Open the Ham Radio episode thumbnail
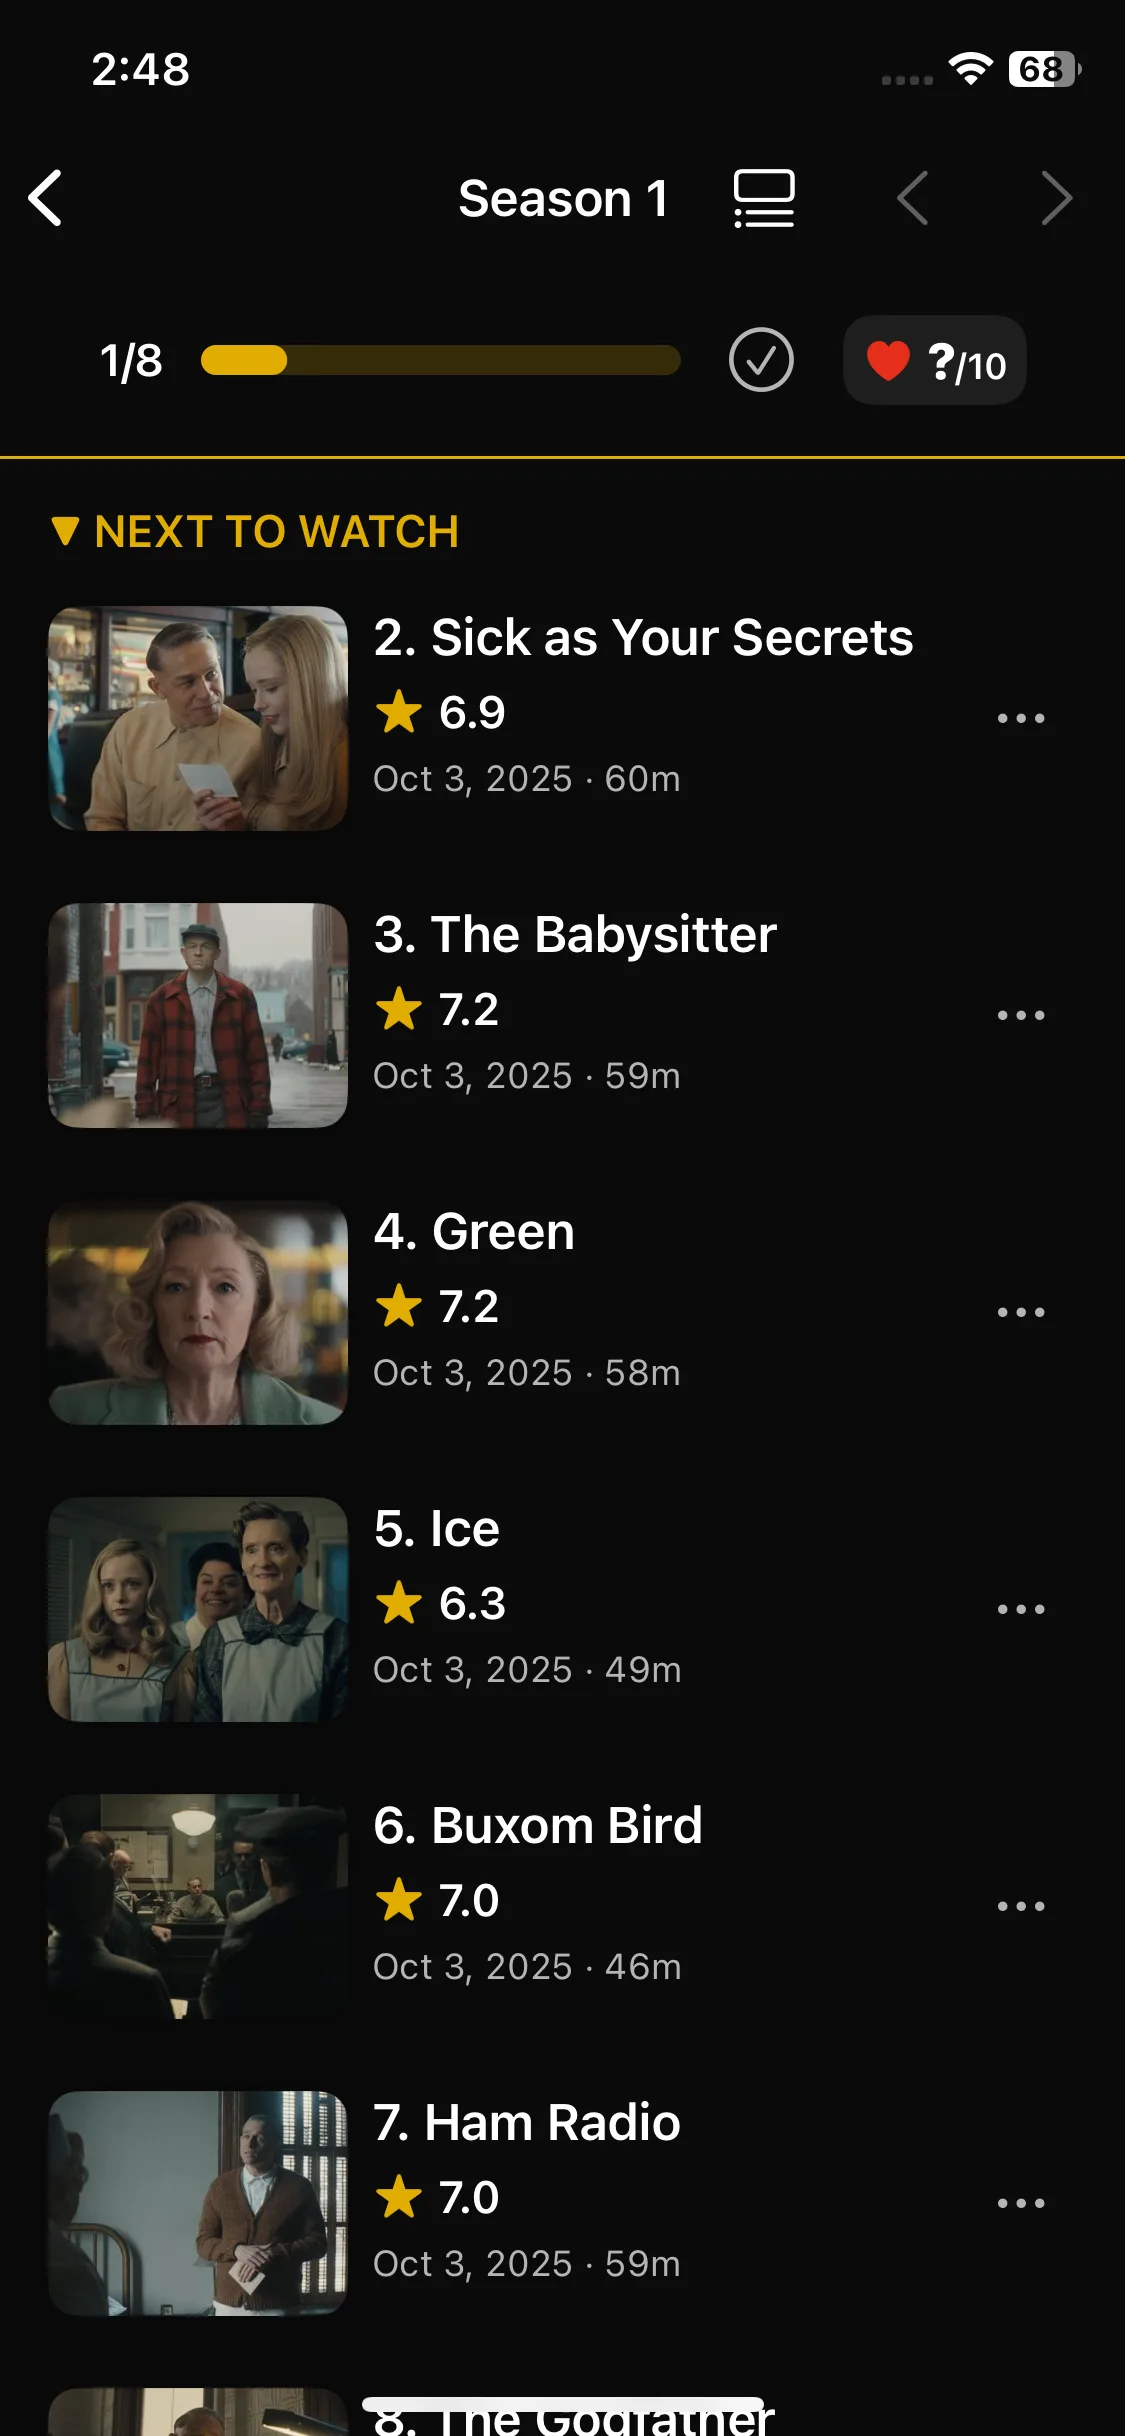This screenshot has width=1125, height=2436. tap(198, 2203)
